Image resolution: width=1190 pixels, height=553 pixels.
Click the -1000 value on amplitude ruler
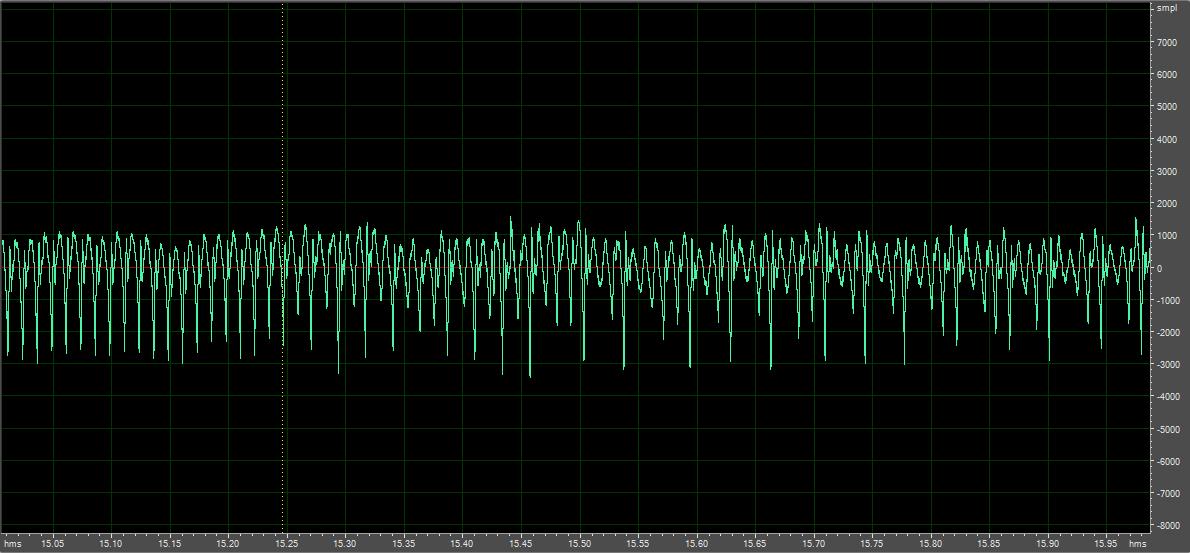(x=1168, y=300)
